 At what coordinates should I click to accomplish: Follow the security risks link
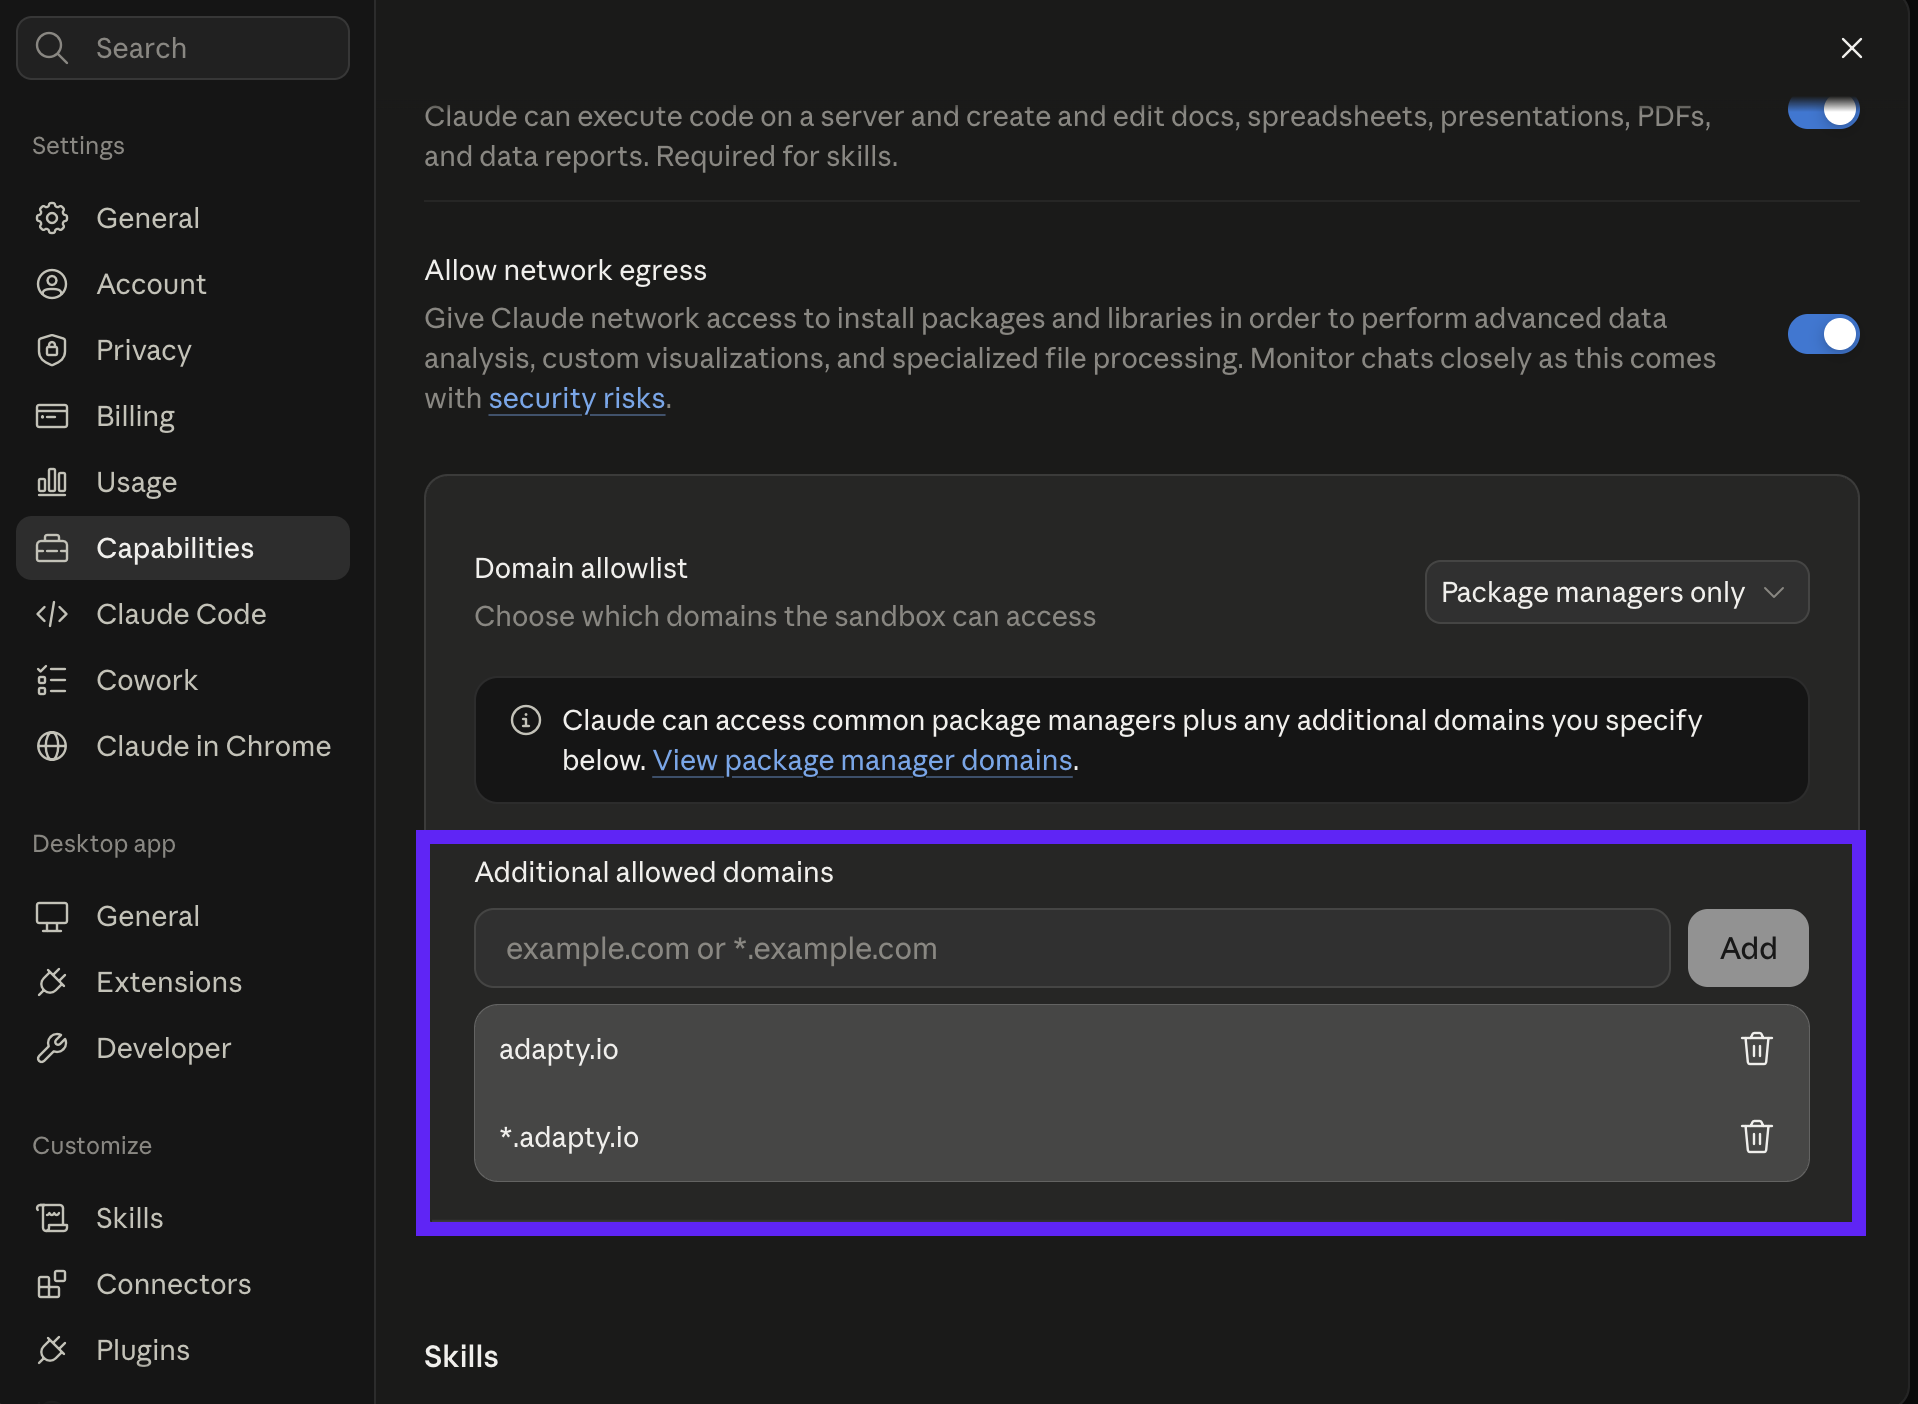coord(577,398)
